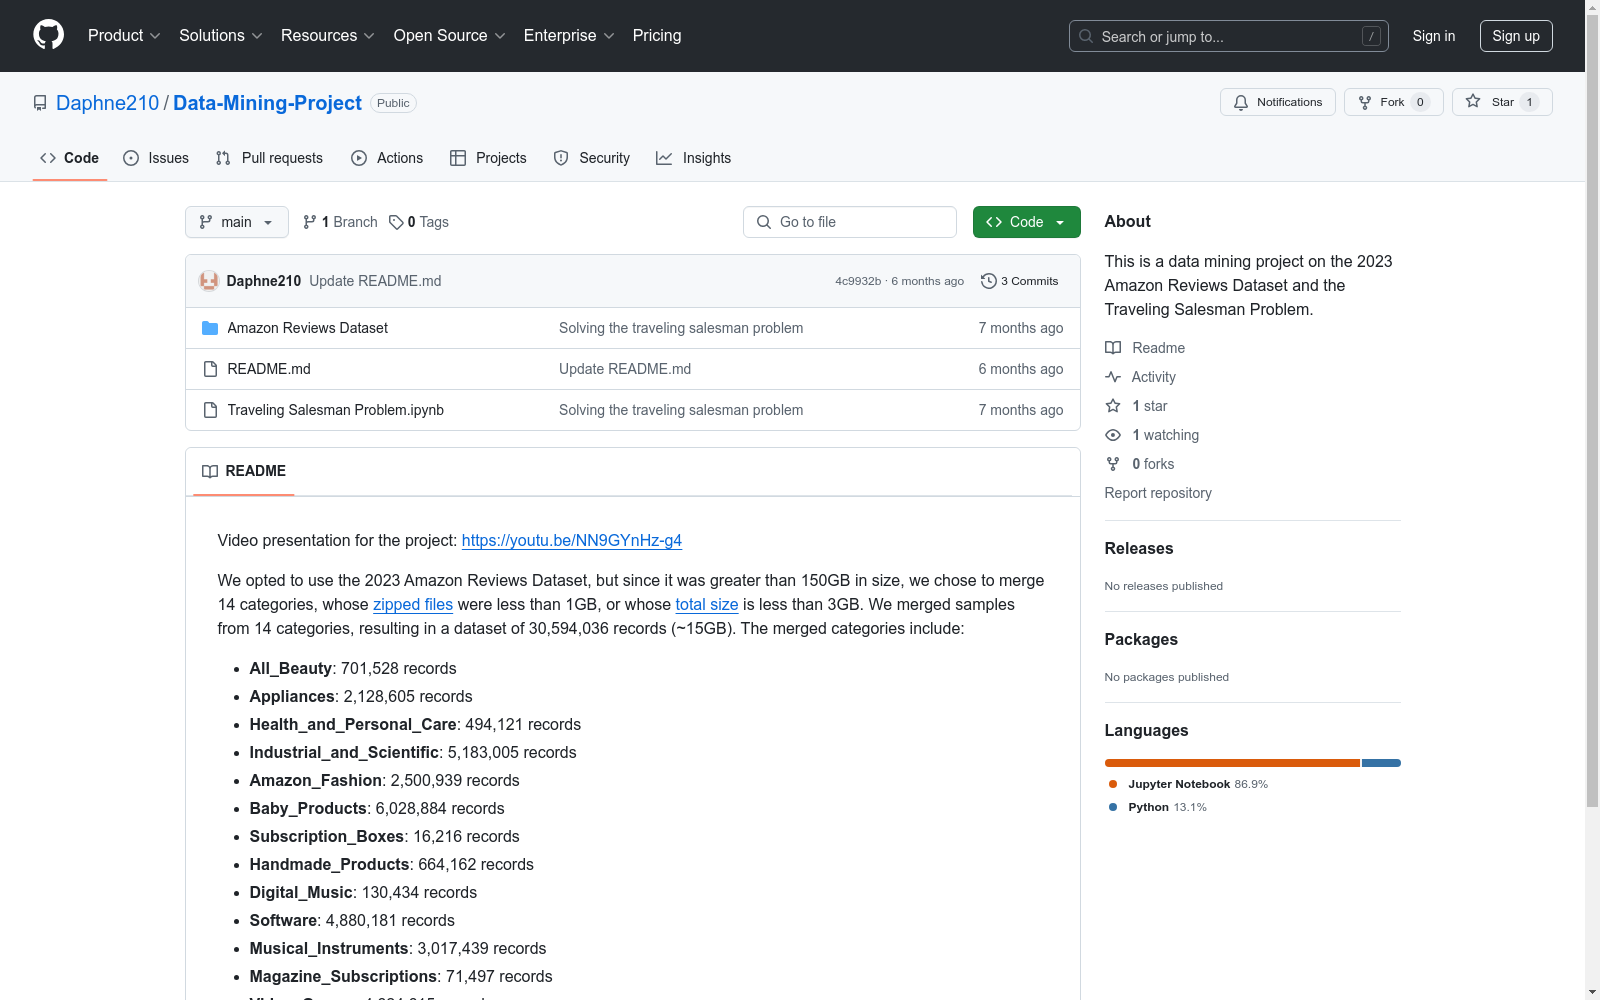Click the book icon next to Readme in About
Image resolution: width=1600 pixels, height=1000 pixels.
point(1113,348)
